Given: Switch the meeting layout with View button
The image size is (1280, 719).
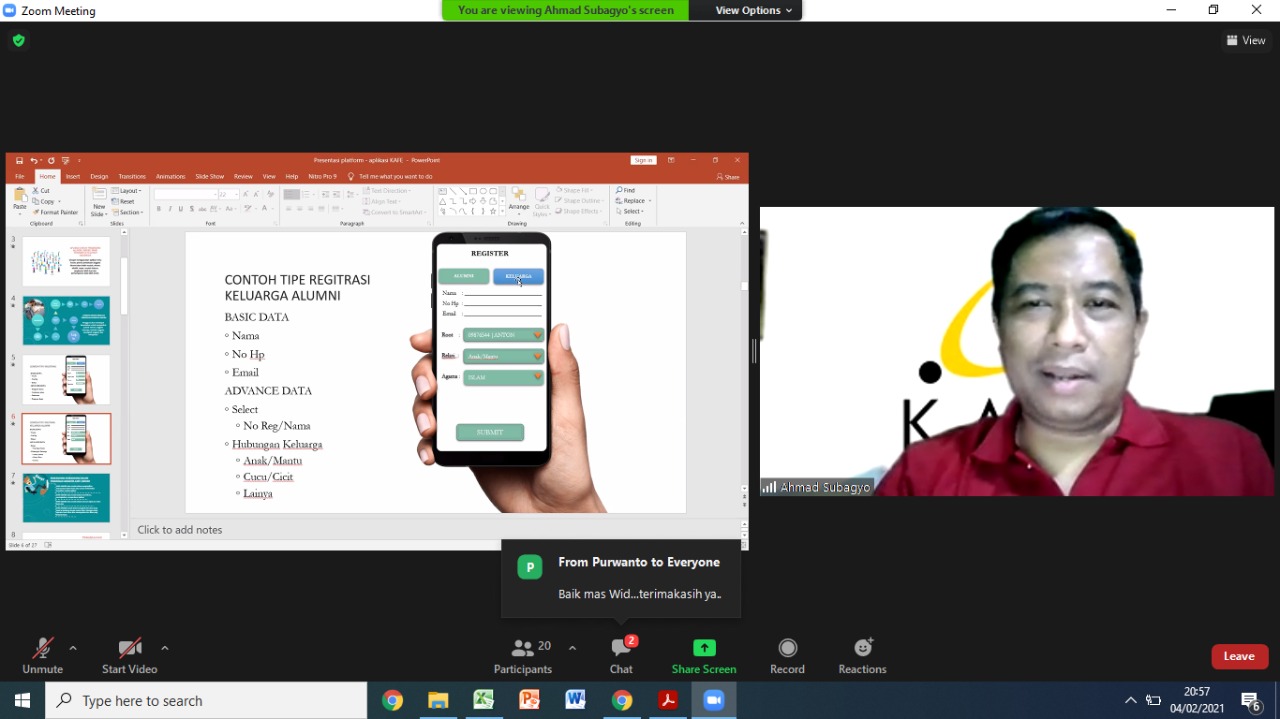Looking at the screenshot, I should click(x=1246, y=40).
